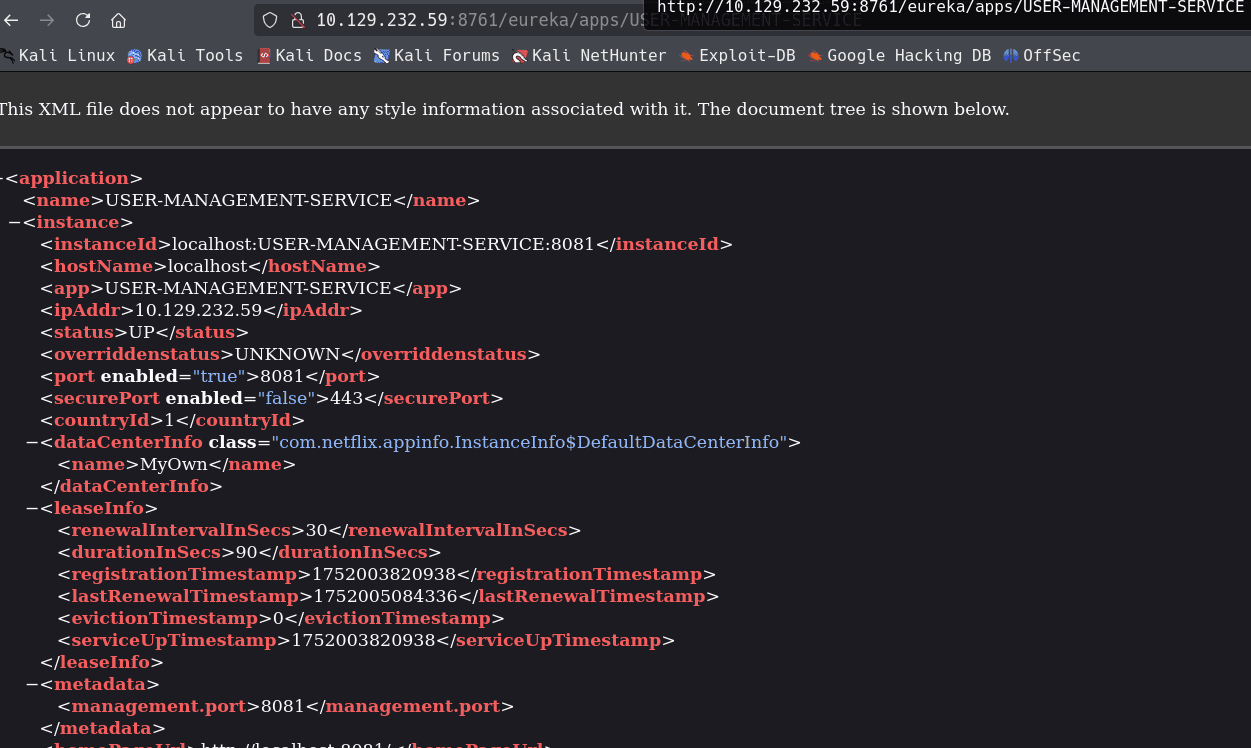The height and width of the screenshot is (748, 1251).
Task: Click the Forward navigation arrow
Action: point(47,20)
